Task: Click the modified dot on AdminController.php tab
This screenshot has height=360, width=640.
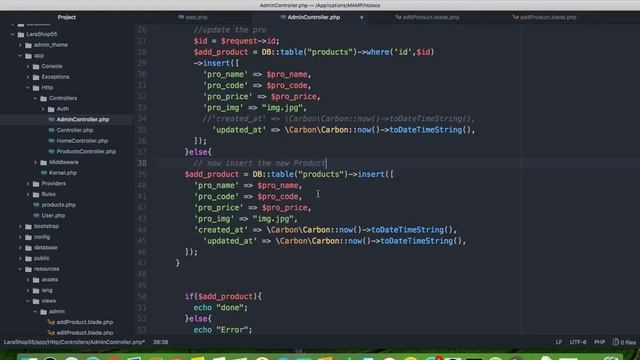Action: coord(361,18)
